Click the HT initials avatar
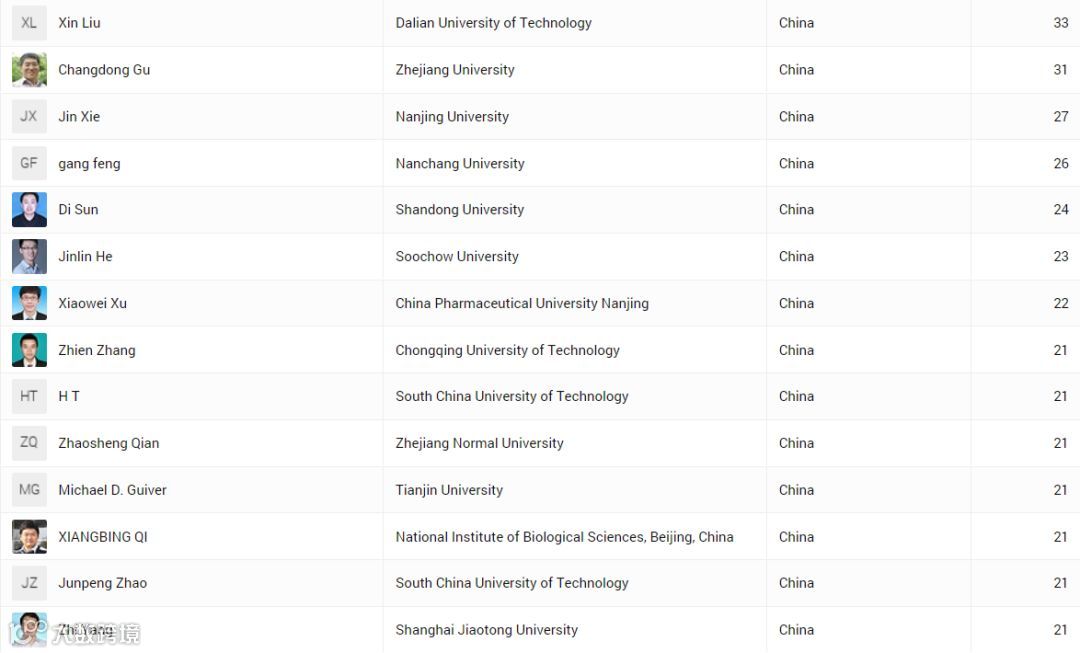Image resolution: width=1080 pixels, height=653 pixels. click(29, 396)
